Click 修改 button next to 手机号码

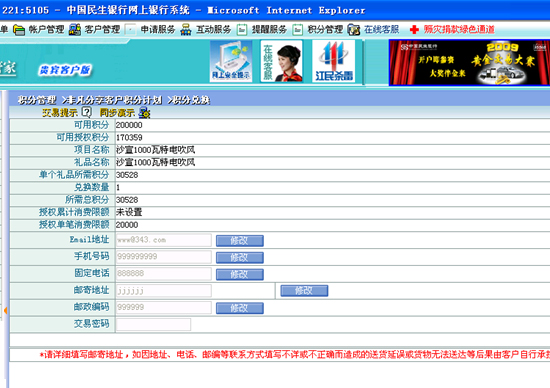240,257
